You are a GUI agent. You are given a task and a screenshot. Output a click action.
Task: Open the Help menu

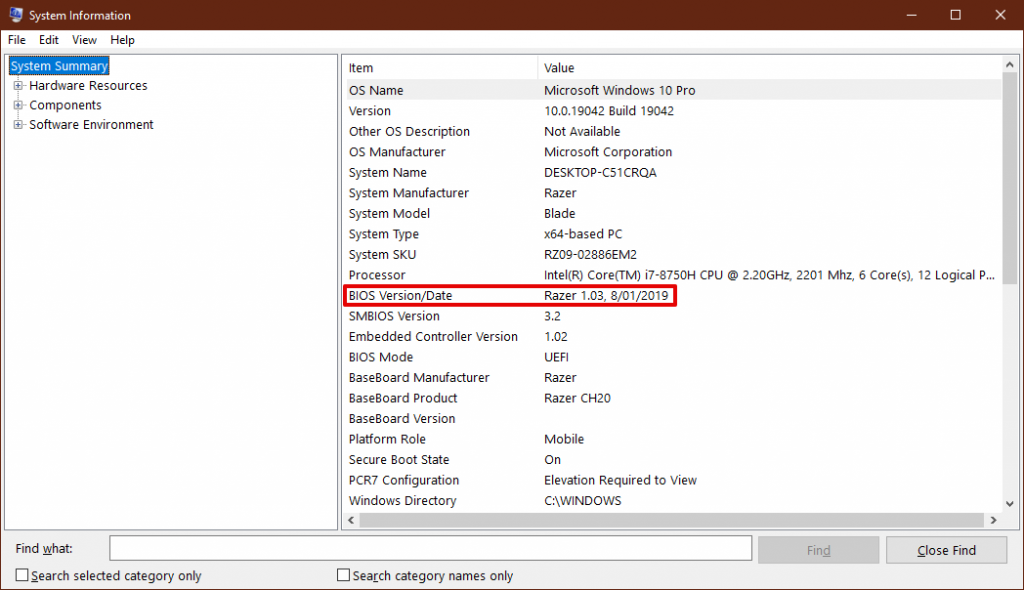point(122,40)
